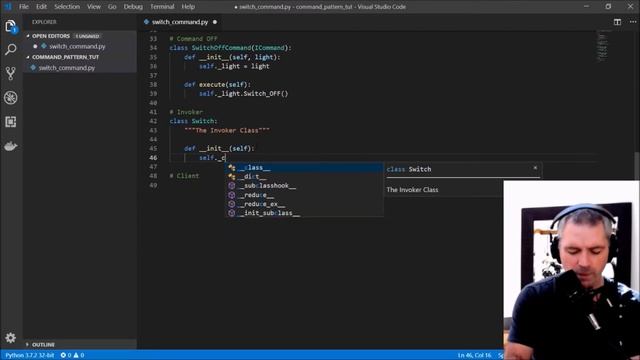Collapse the COMMAND_PATTERN_TUT folder section
Screen dimensions: 640x360
(x=28, y=57)
